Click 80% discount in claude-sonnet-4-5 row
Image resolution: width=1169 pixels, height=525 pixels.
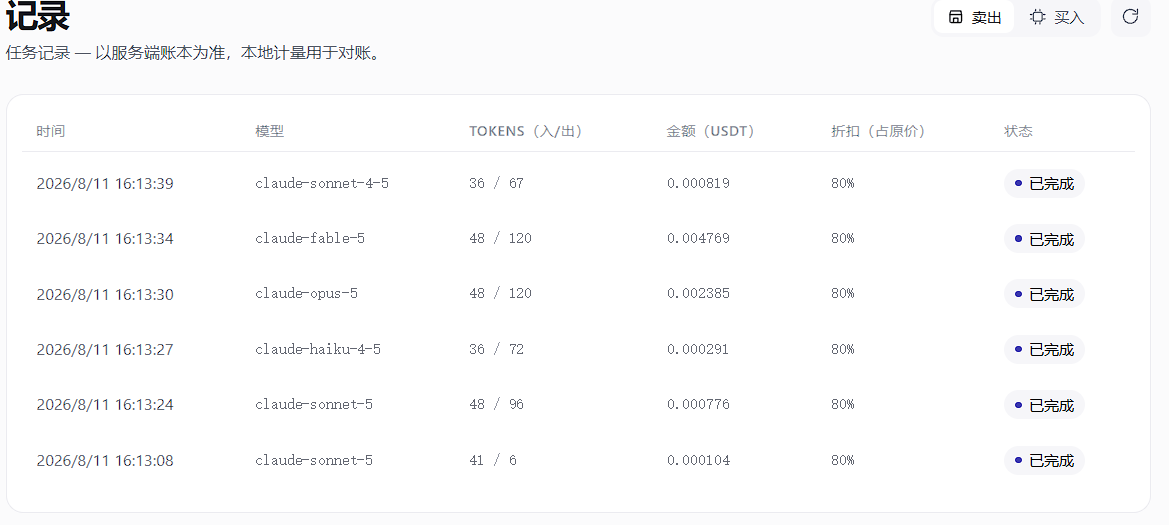(x=843, y=183)
